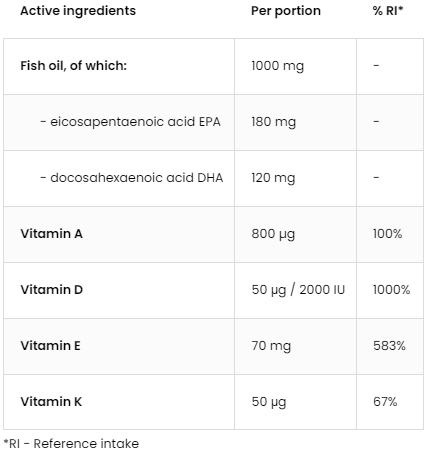
Task: Click the % RI* column header
Action: [388, 11]
